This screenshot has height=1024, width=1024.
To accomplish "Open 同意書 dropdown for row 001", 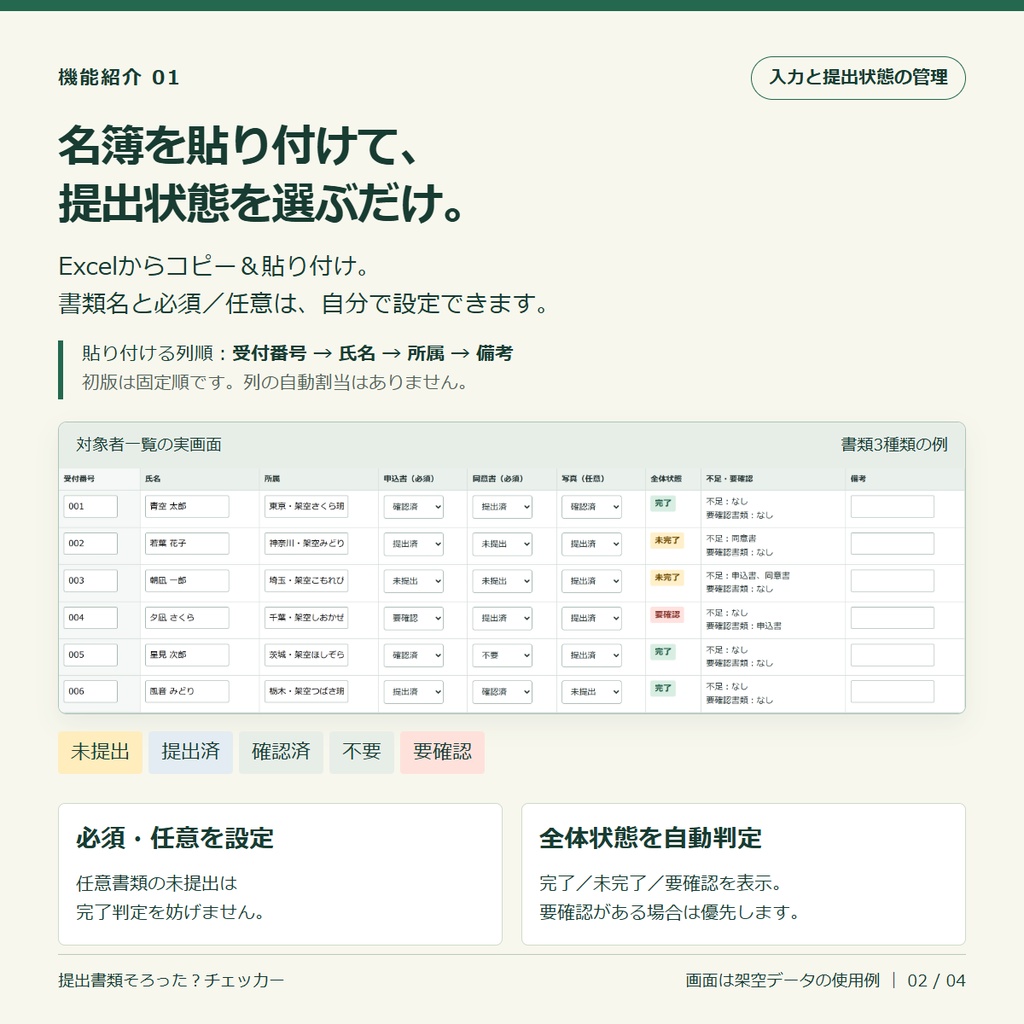I will (502, 507).
